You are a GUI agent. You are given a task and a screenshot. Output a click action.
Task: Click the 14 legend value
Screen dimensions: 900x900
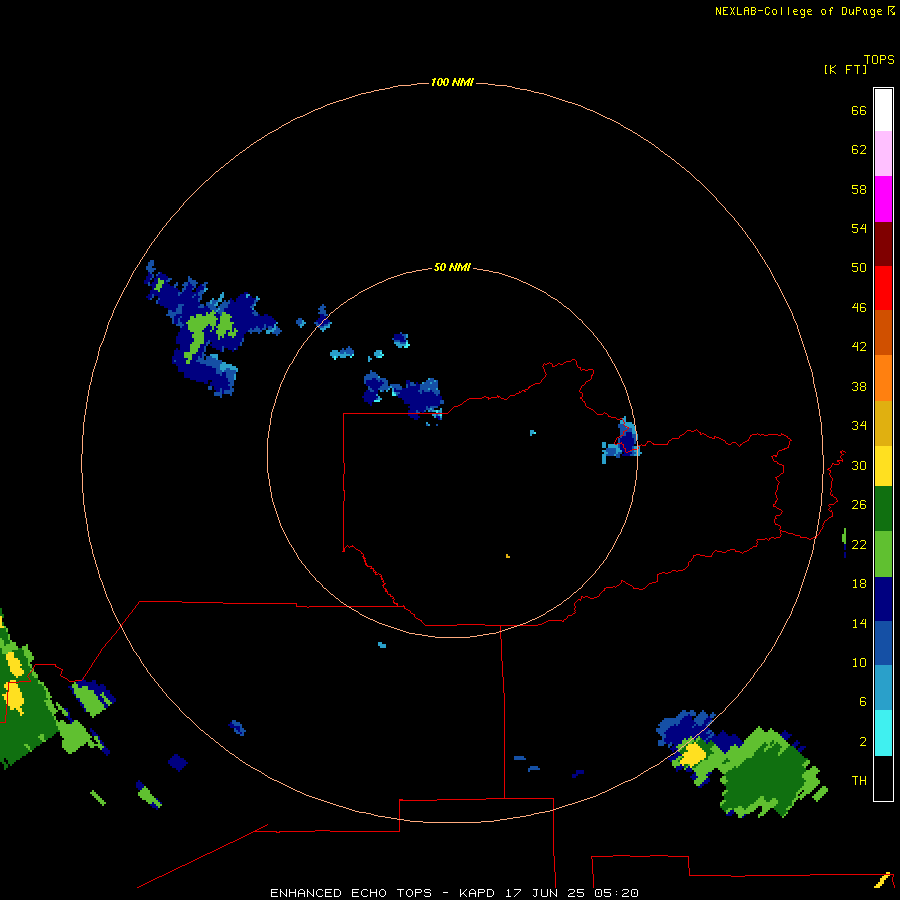pos(859,623)
